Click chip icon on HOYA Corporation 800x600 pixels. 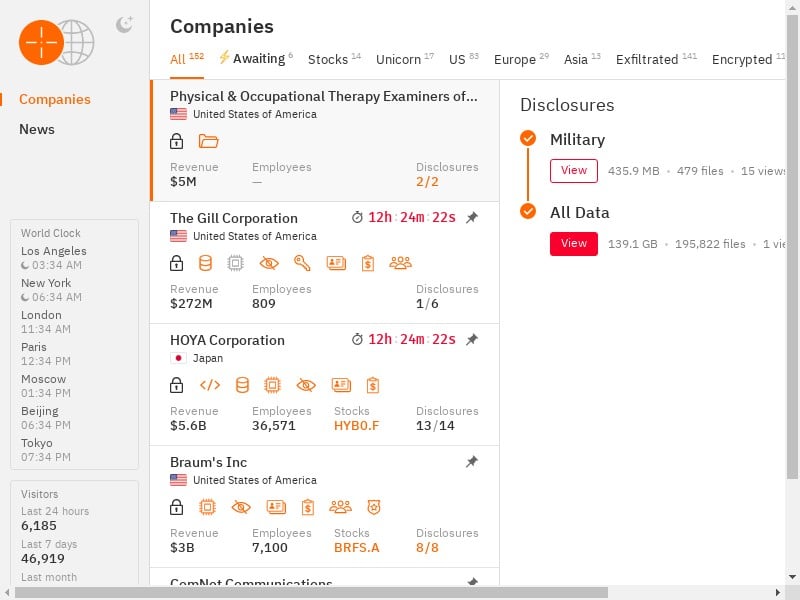(x=272, y=385)
